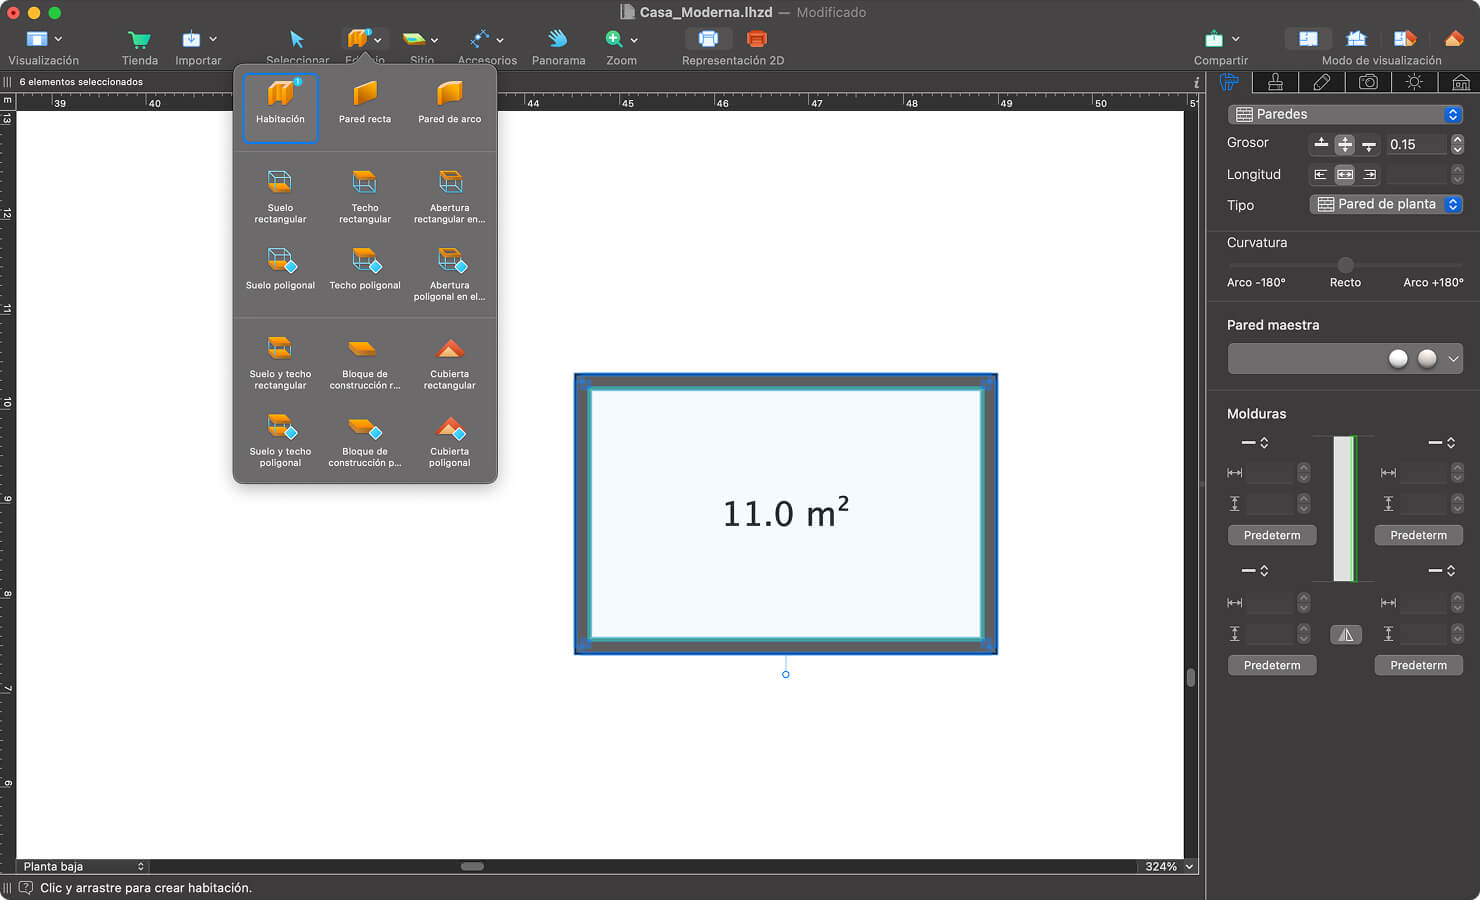The image size is (1480, 900).
Task: Mirror the moldings with the flip button
Action: click(x=1346, y=634)
